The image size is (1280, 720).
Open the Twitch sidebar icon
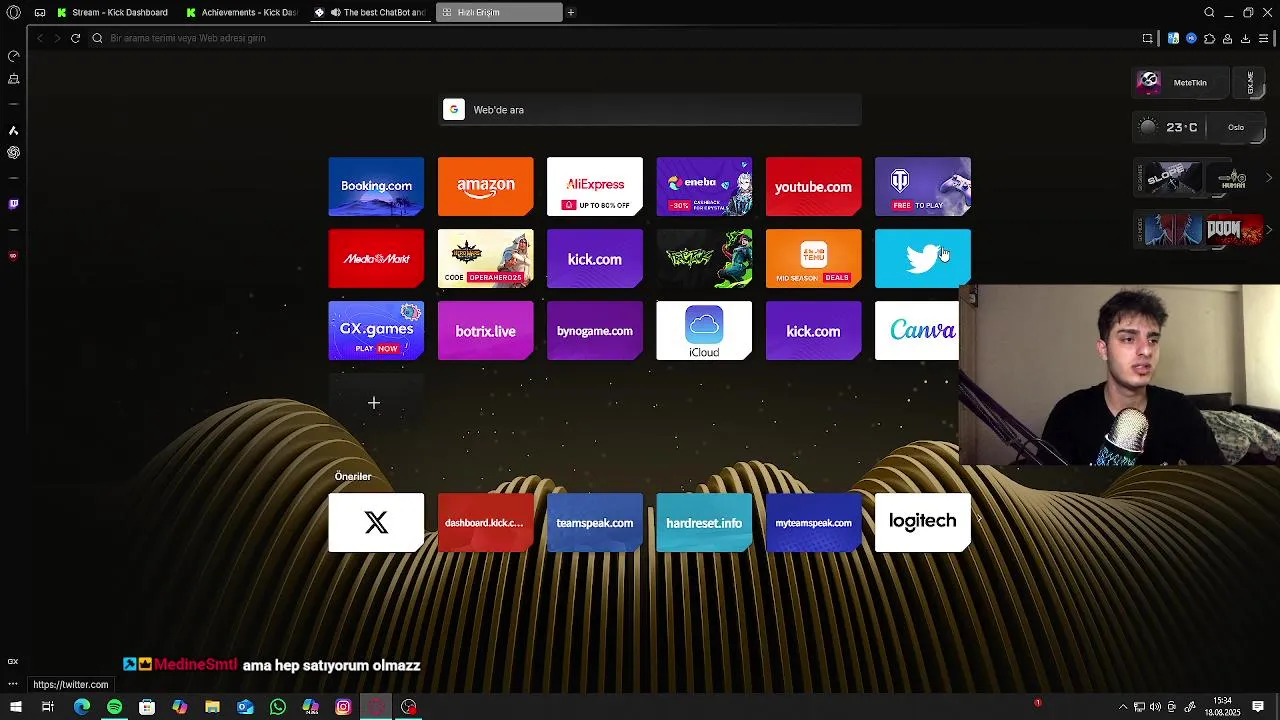pos(14,204)
